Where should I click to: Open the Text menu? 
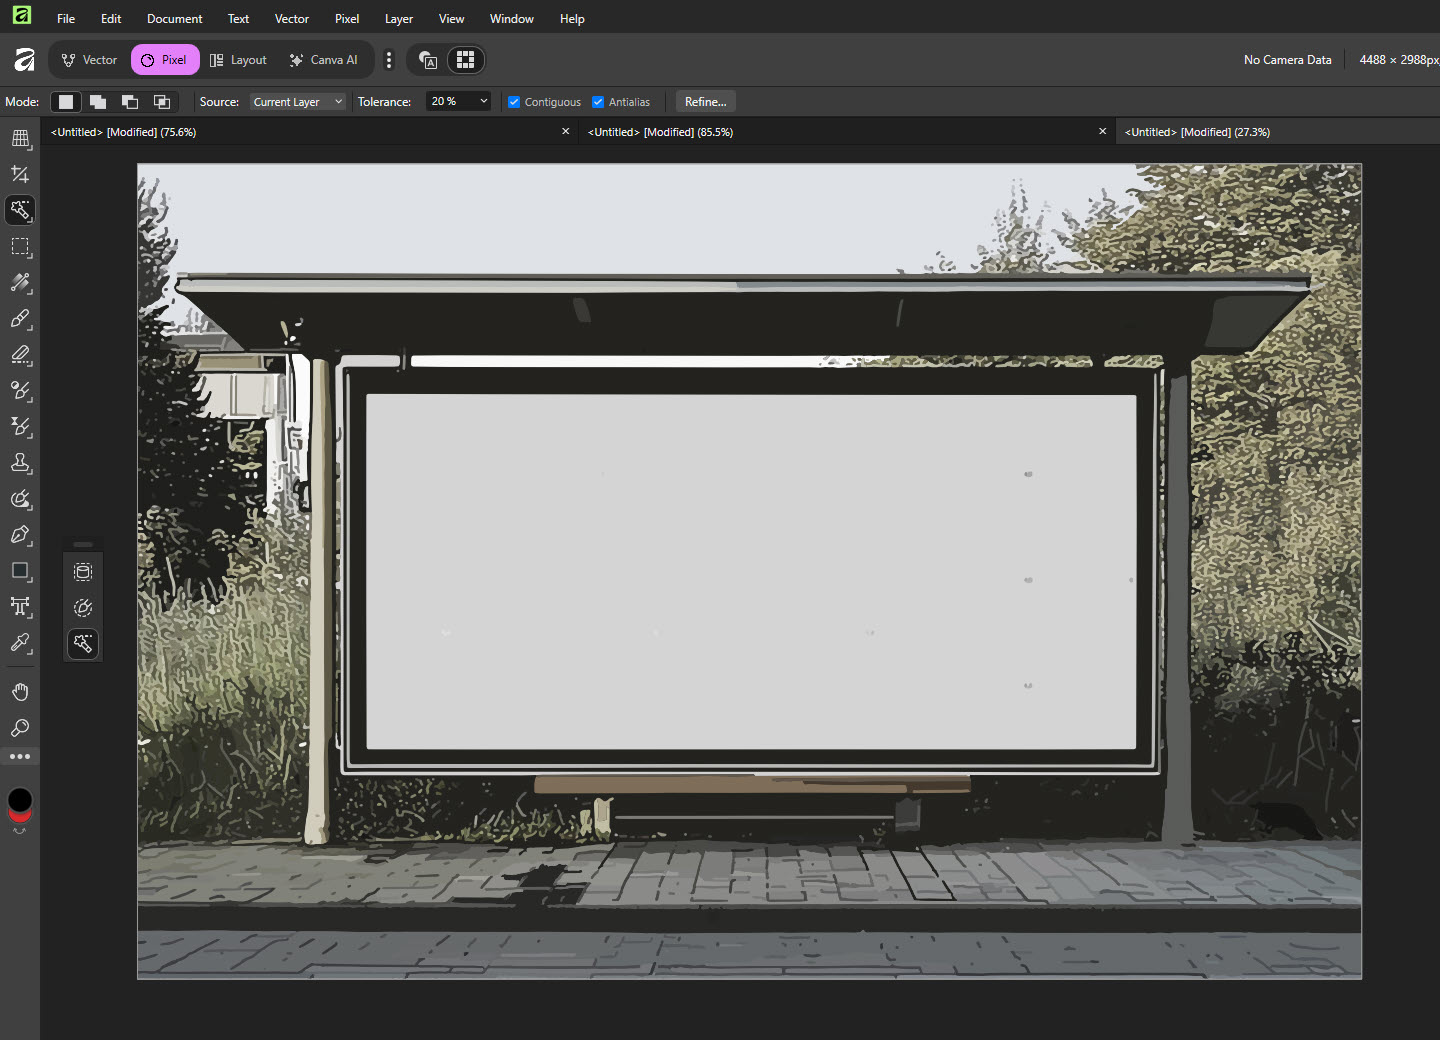click(238, 19)
